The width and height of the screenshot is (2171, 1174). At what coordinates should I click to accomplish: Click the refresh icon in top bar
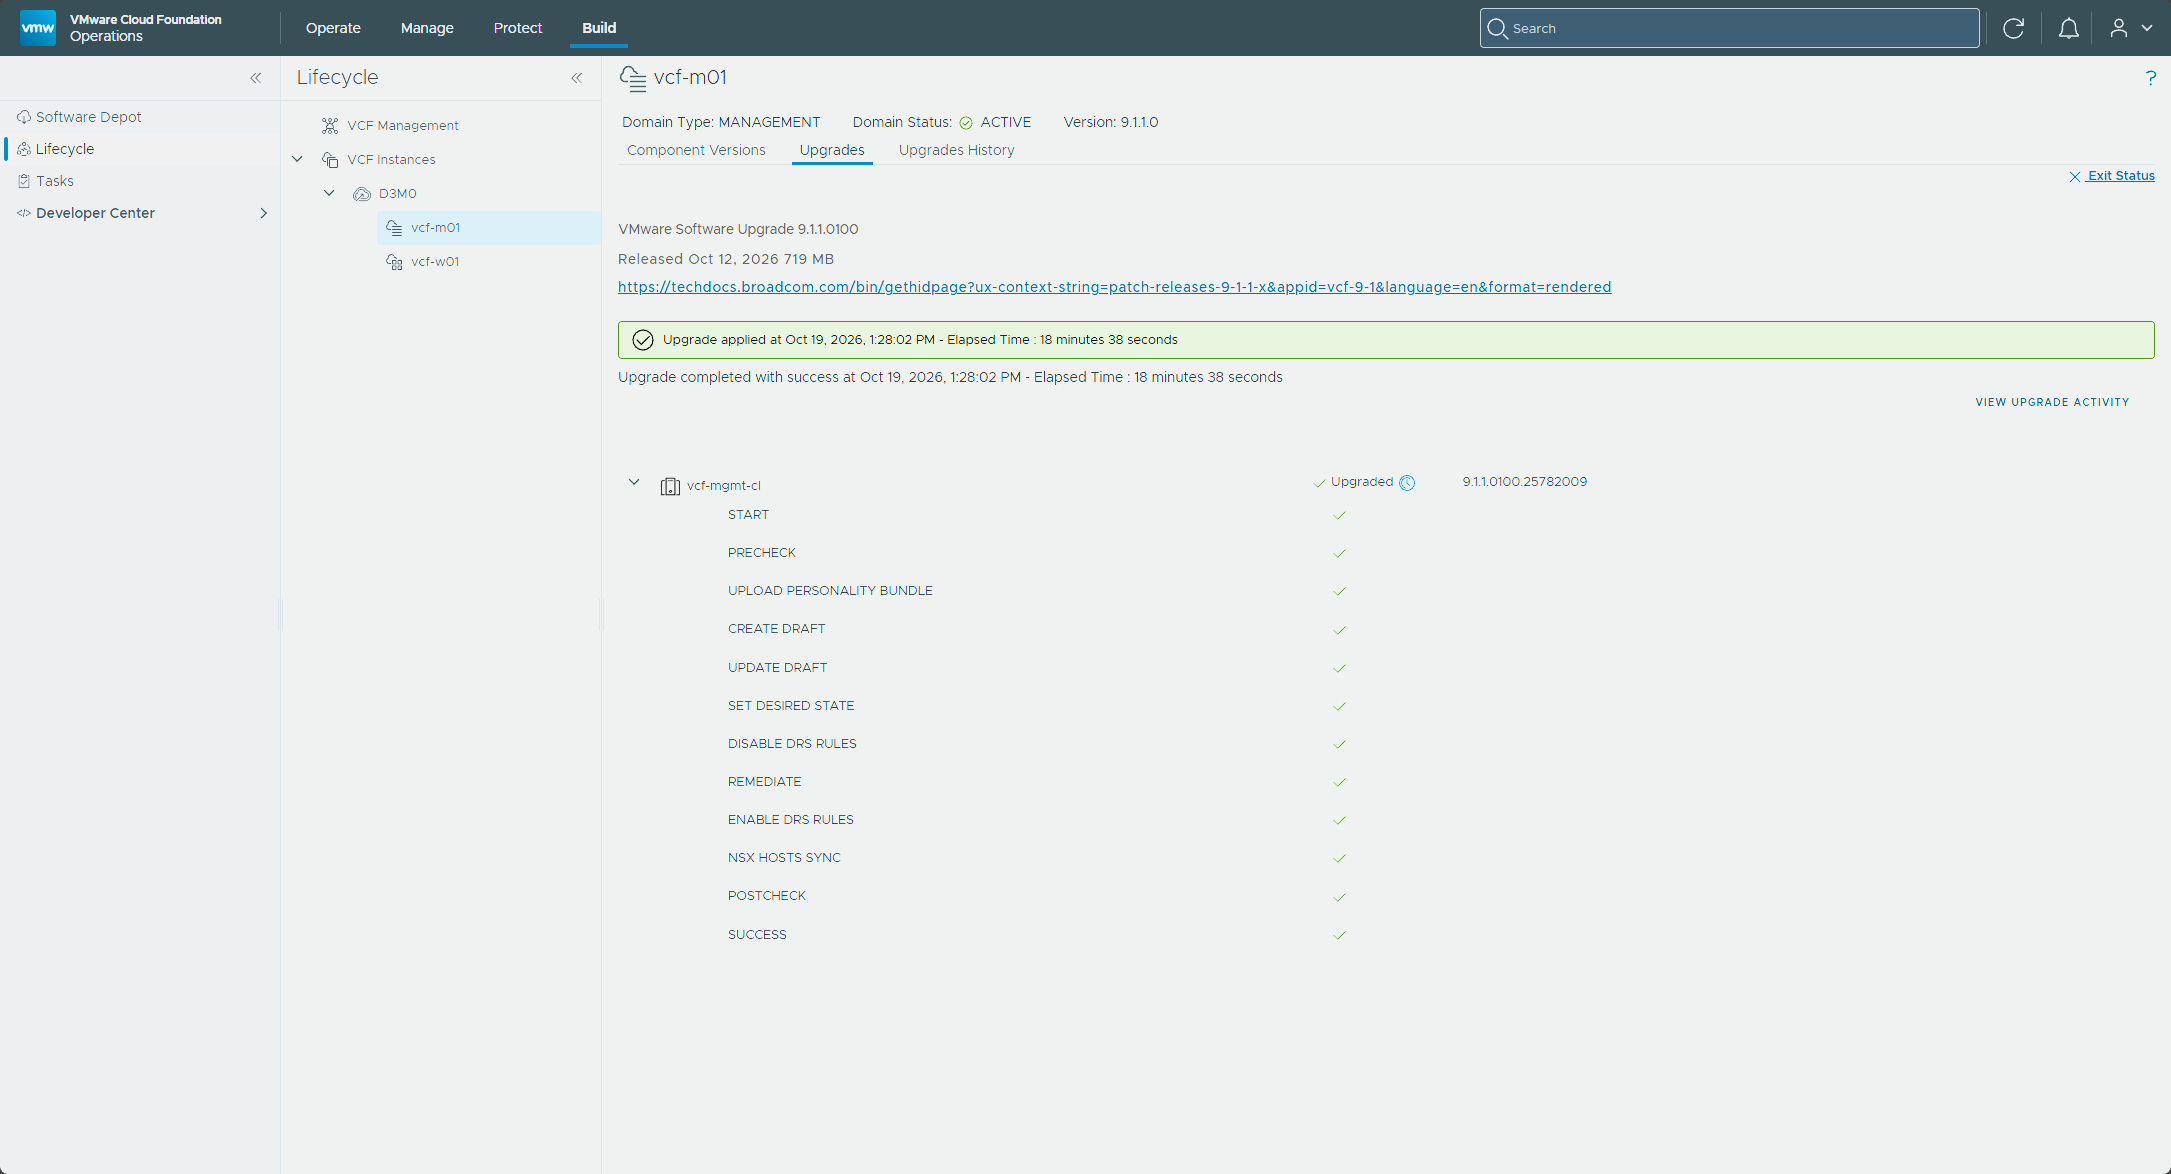click(x=2013, y=28)
